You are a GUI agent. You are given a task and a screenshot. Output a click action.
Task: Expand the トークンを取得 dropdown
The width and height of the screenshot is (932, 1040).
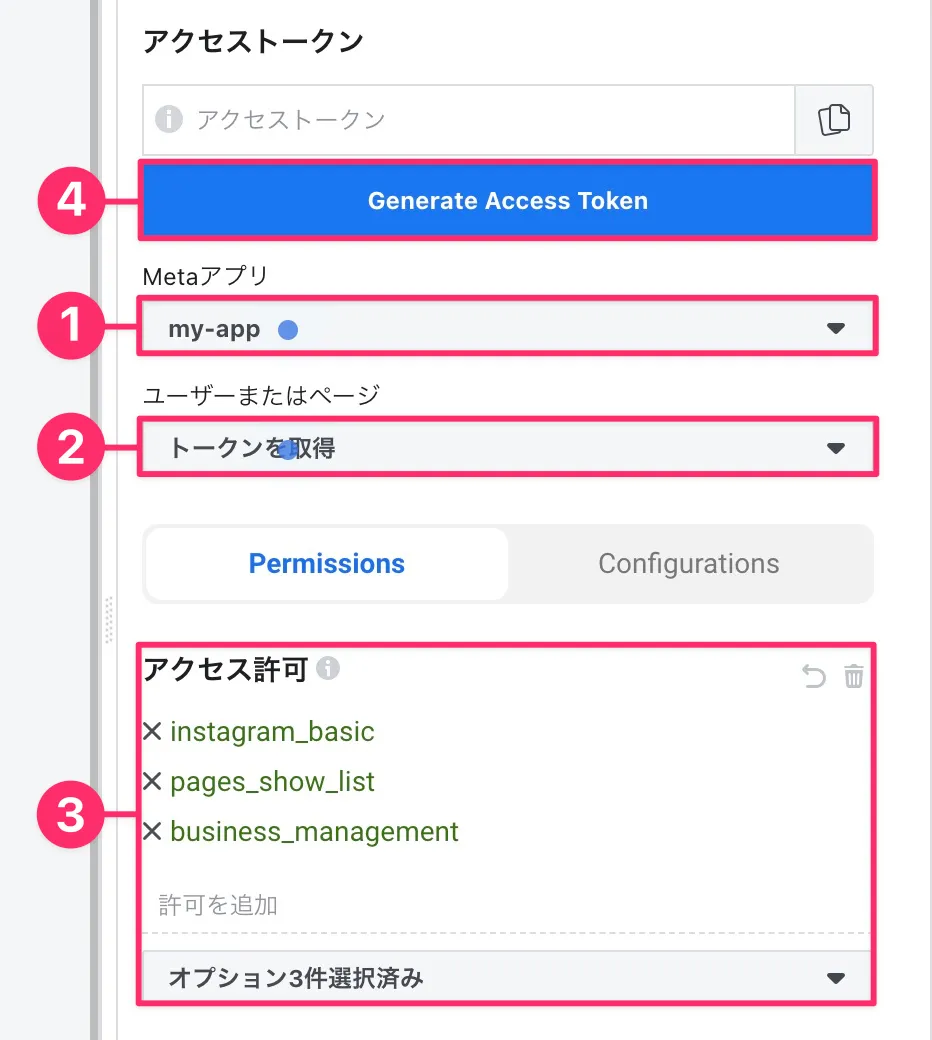pos(507,448)
